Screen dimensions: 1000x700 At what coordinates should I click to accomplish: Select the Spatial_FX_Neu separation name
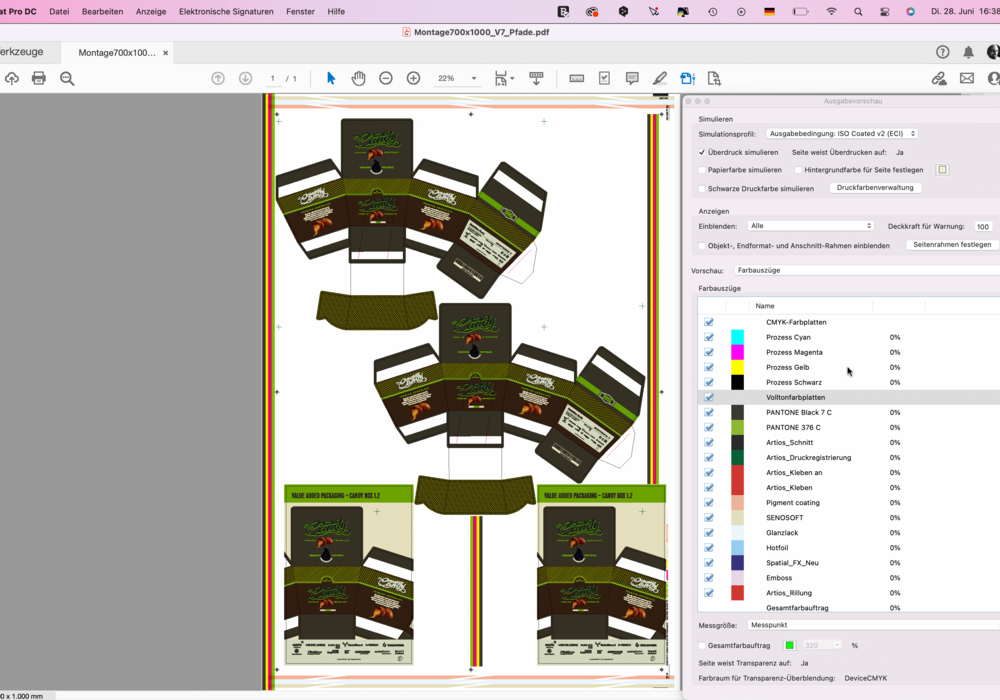[x=792, y=563]
